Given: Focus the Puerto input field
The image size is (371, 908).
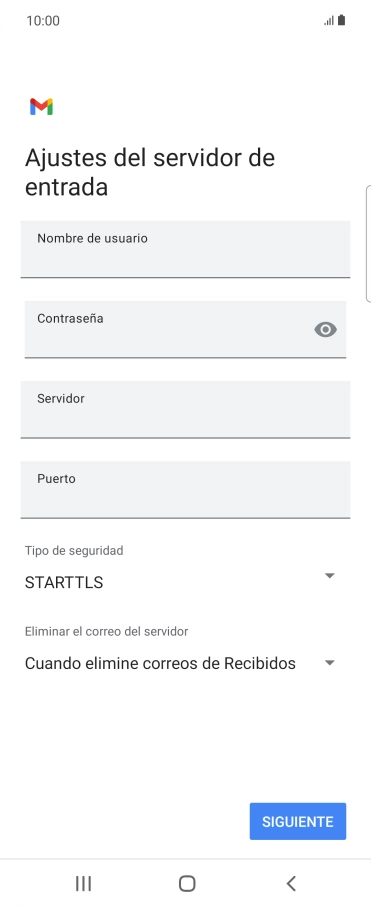Looking at the screenshot, I should pyautogui.click(x=185, y=489).
